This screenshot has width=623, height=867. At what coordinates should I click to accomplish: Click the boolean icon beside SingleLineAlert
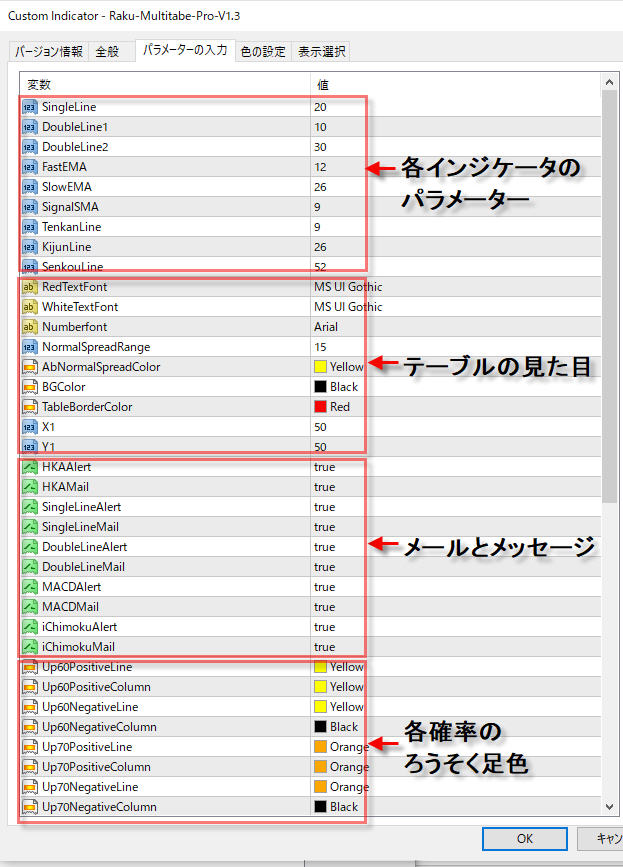click(x=29, y=507)
